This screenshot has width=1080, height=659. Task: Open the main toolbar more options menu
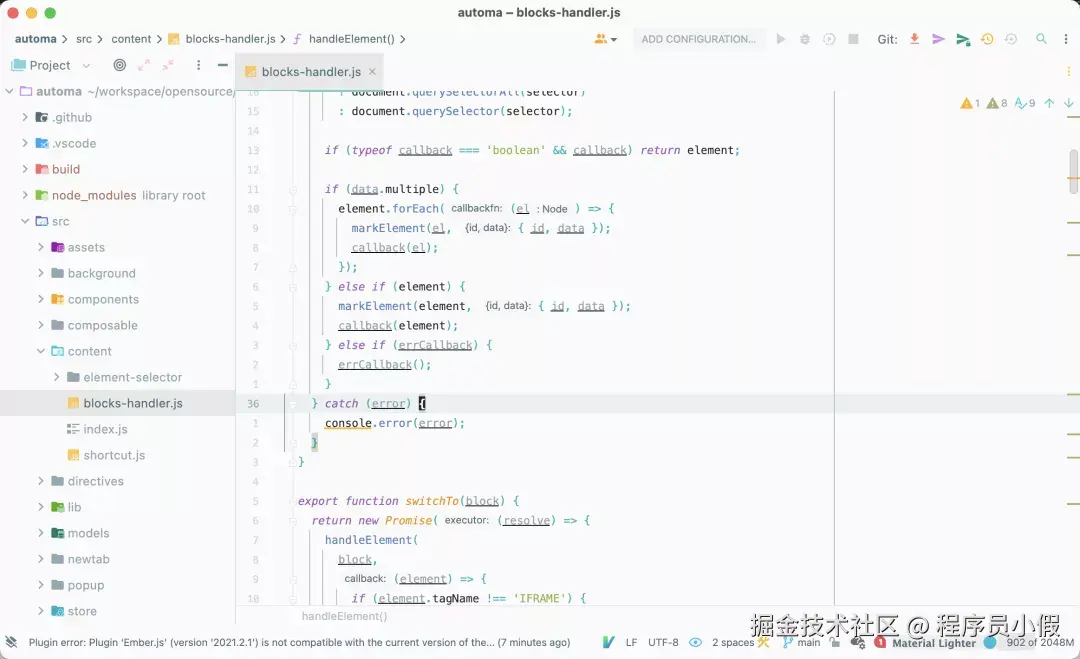[x=1066, y=39]
